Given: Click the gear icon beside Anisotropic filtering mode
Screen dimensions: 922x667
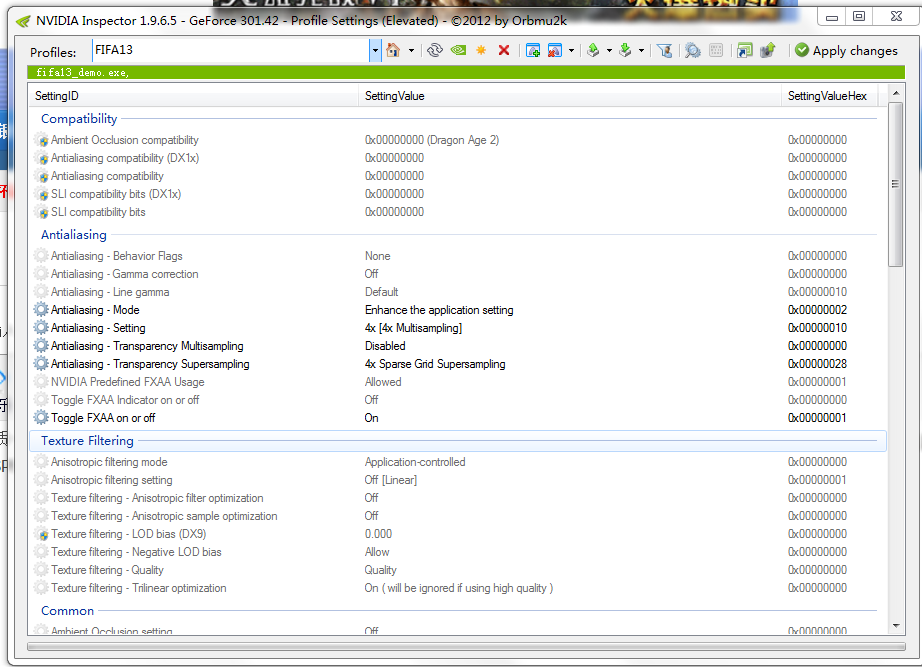Looking at the screenshot, I should click(x=41, y=462).
